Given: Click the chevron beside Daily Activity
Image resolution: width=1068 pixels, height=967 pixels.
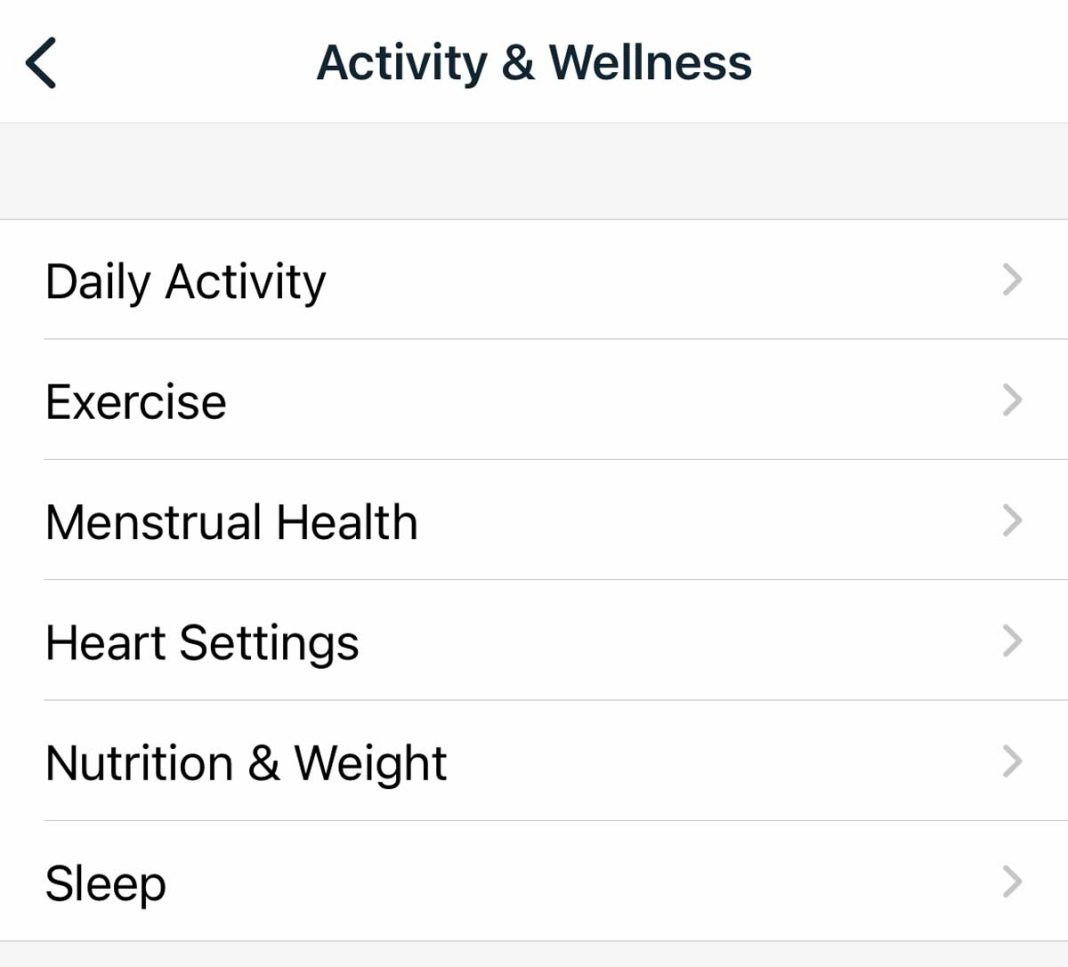Looking at the screenshot, I should [1012, 280].
